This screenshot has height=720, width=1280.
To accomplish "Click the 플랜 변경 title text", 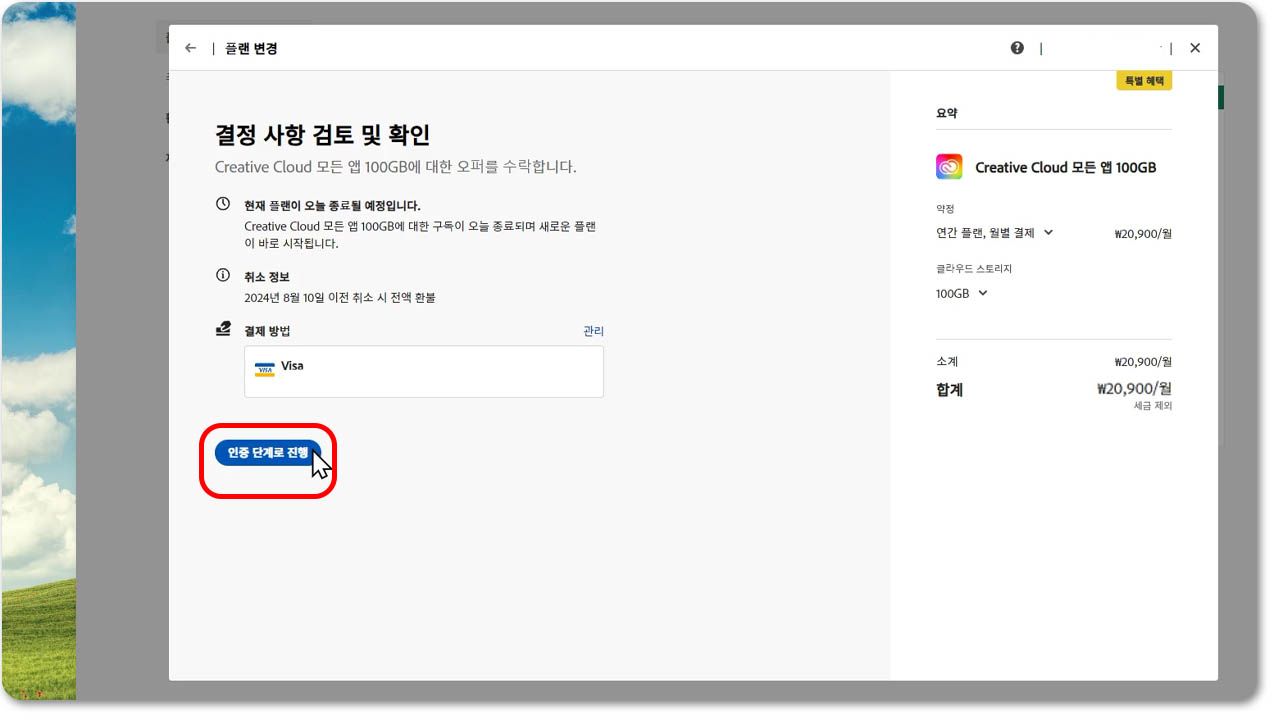I will click(x=252, y=48).
